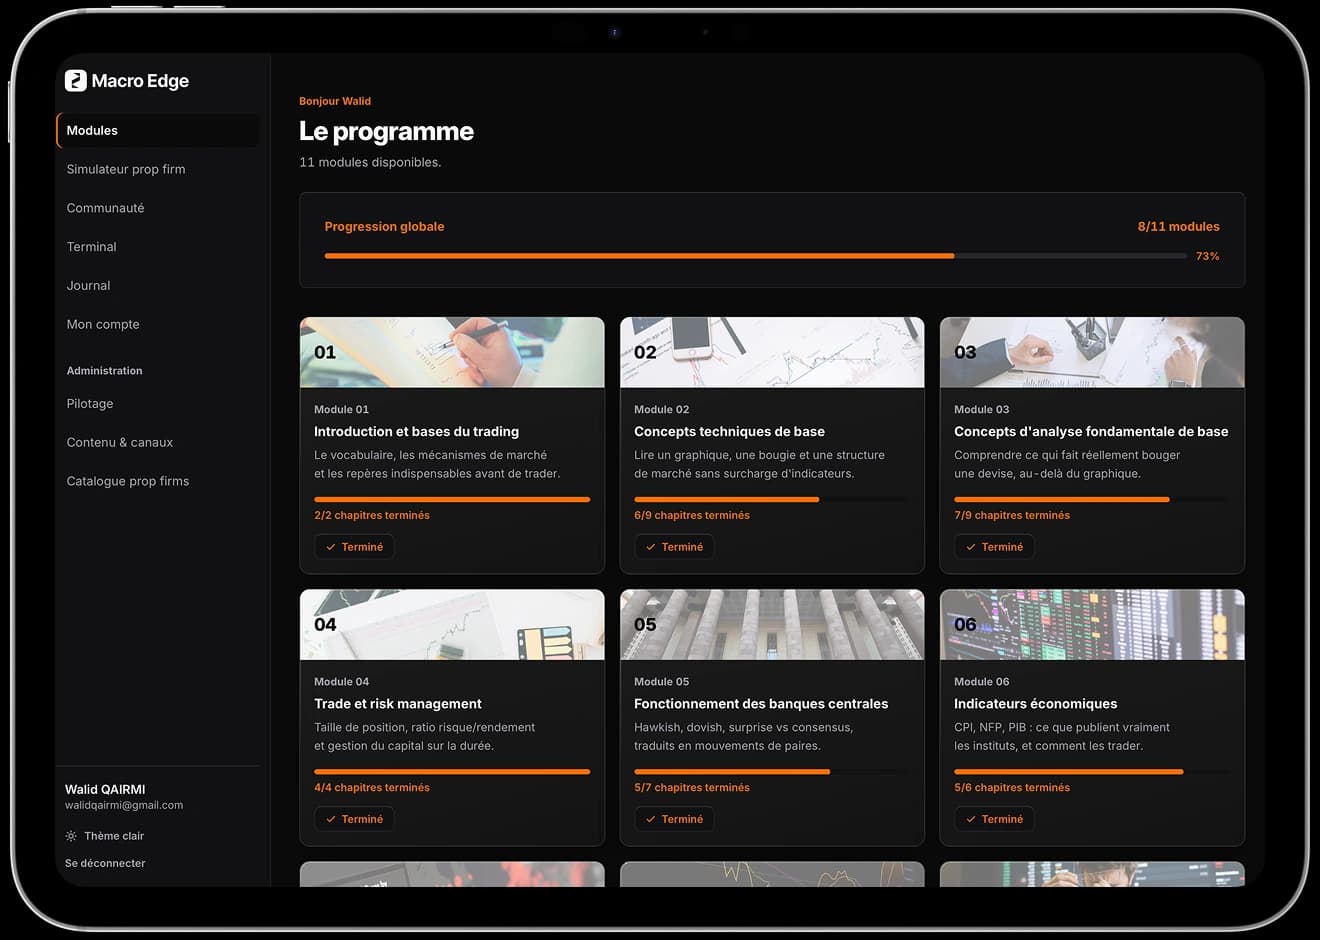Screen dimensions: 1320x940
Task: Click '5/7 chapitres terminés' text
Action: (x=692, y=788)
